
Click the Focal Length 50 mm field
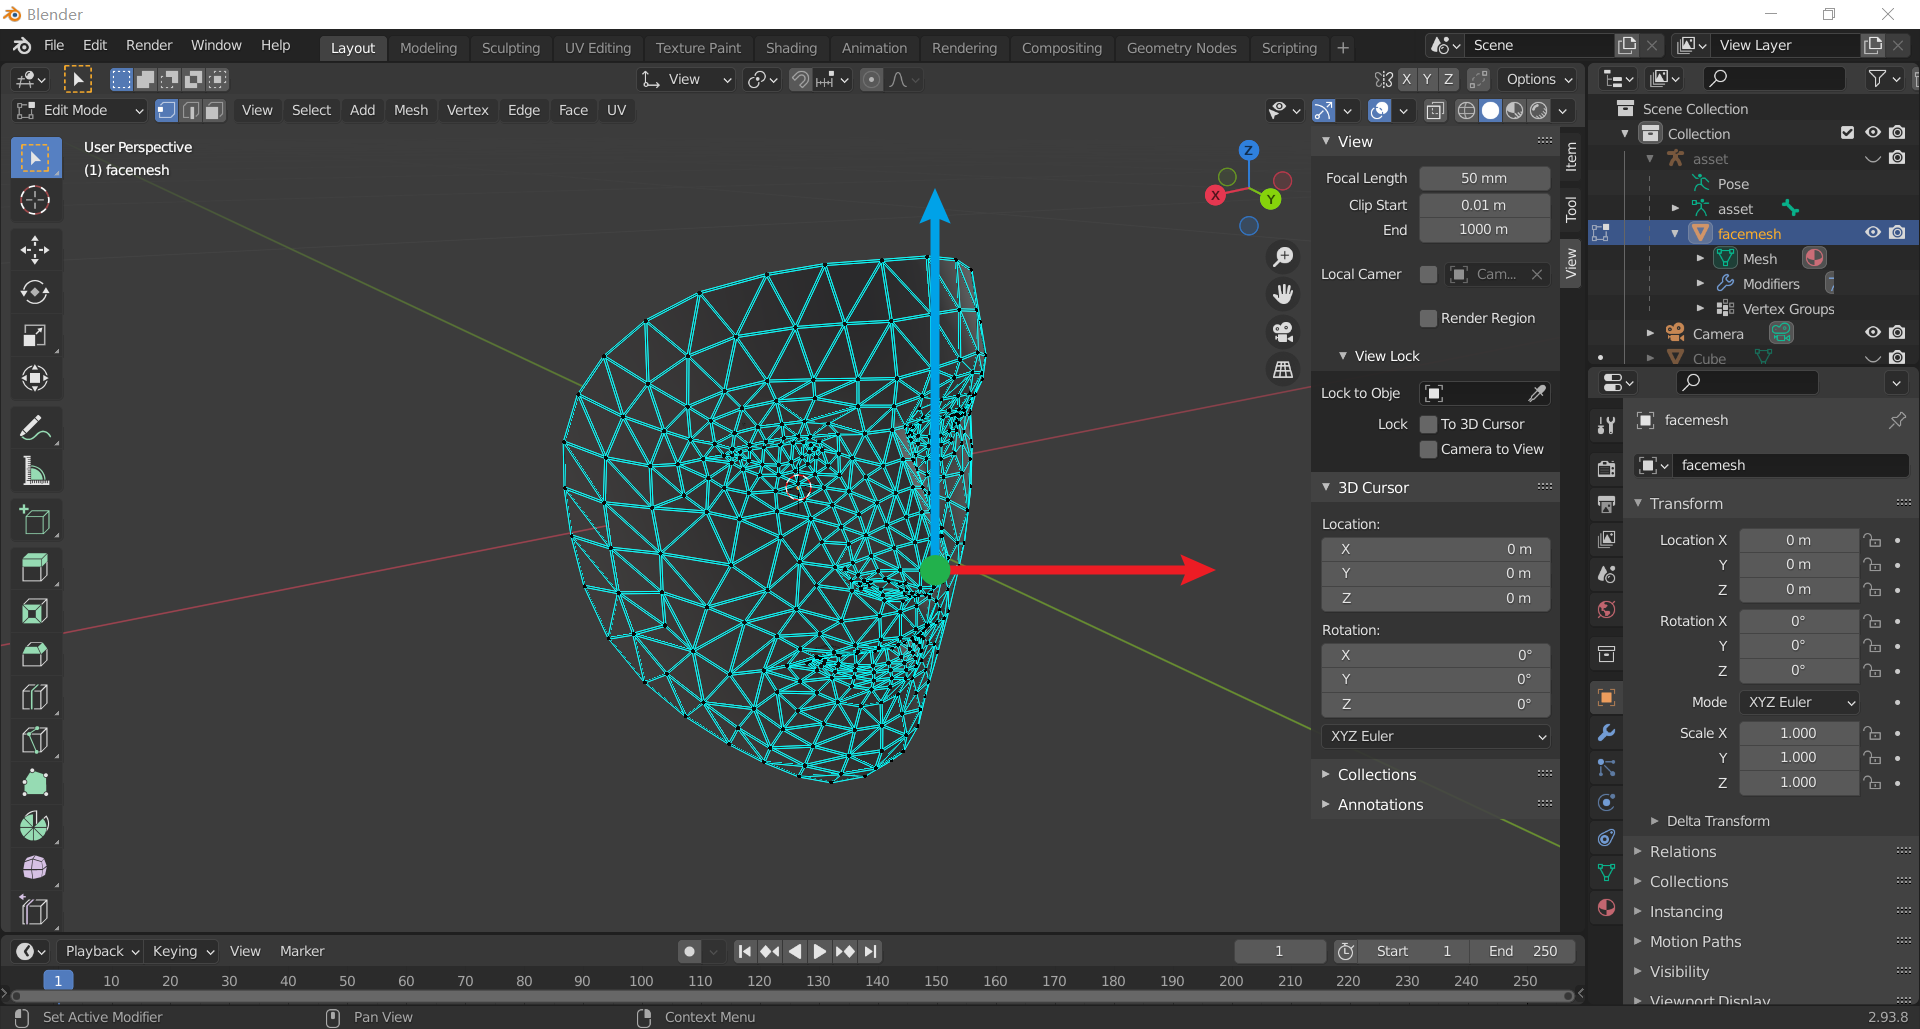(x=1484, y=178)
